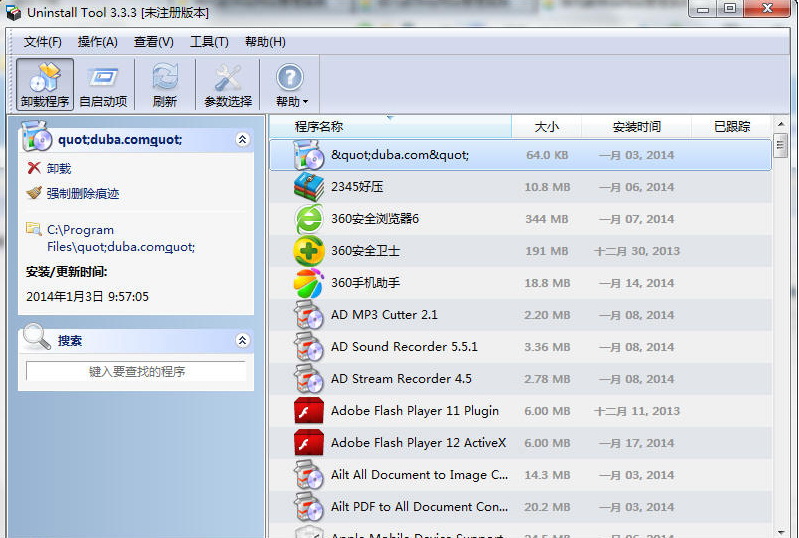Sort by 安装时间 install date column
Viewport: 799px width, 538px height.
636,126
